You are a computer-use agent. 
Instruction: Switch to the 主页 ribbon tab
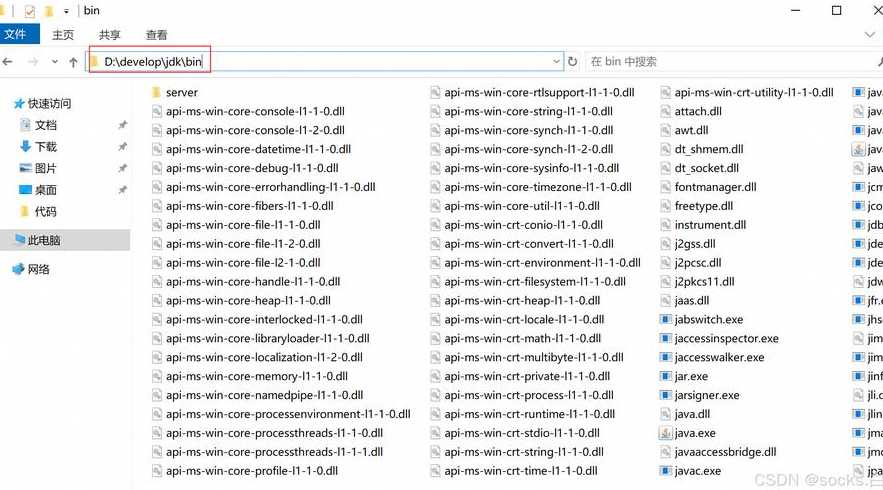pyautogui.click(x=63, y=35)
